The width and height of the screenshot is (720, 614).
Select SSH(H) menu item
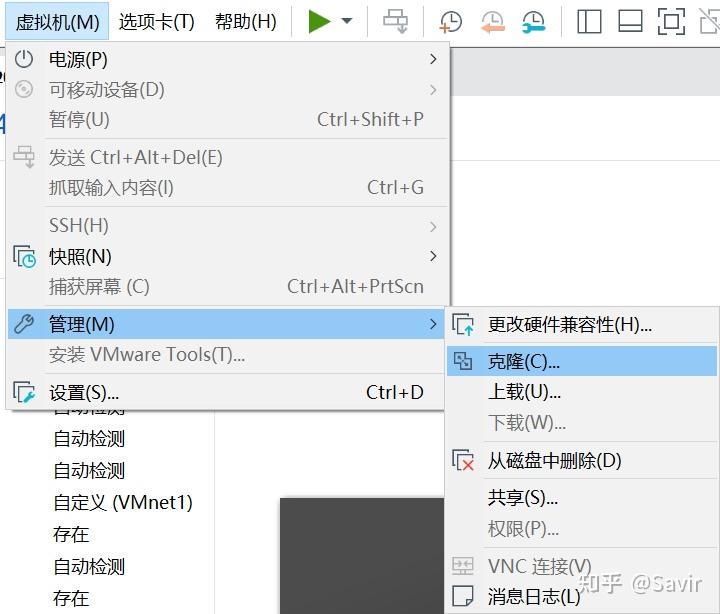(228, 226)
